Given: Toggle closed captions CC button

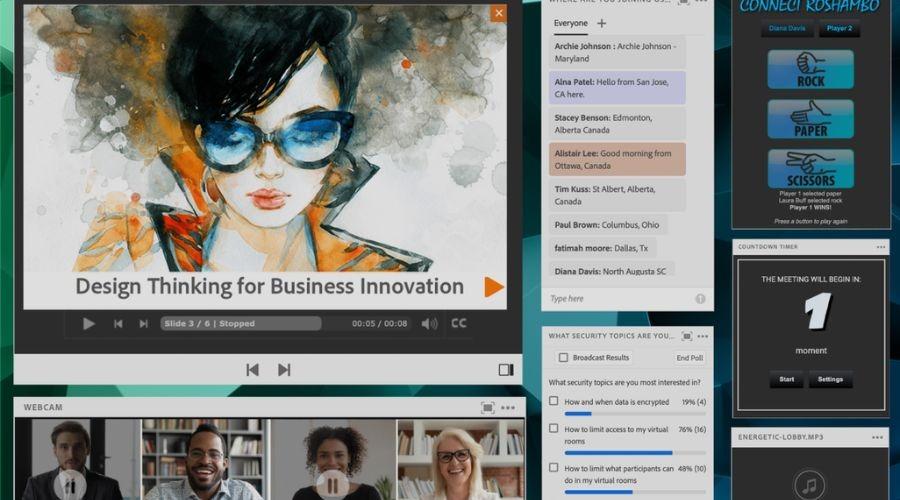Looking at the screenshot, I should point(459,323).
